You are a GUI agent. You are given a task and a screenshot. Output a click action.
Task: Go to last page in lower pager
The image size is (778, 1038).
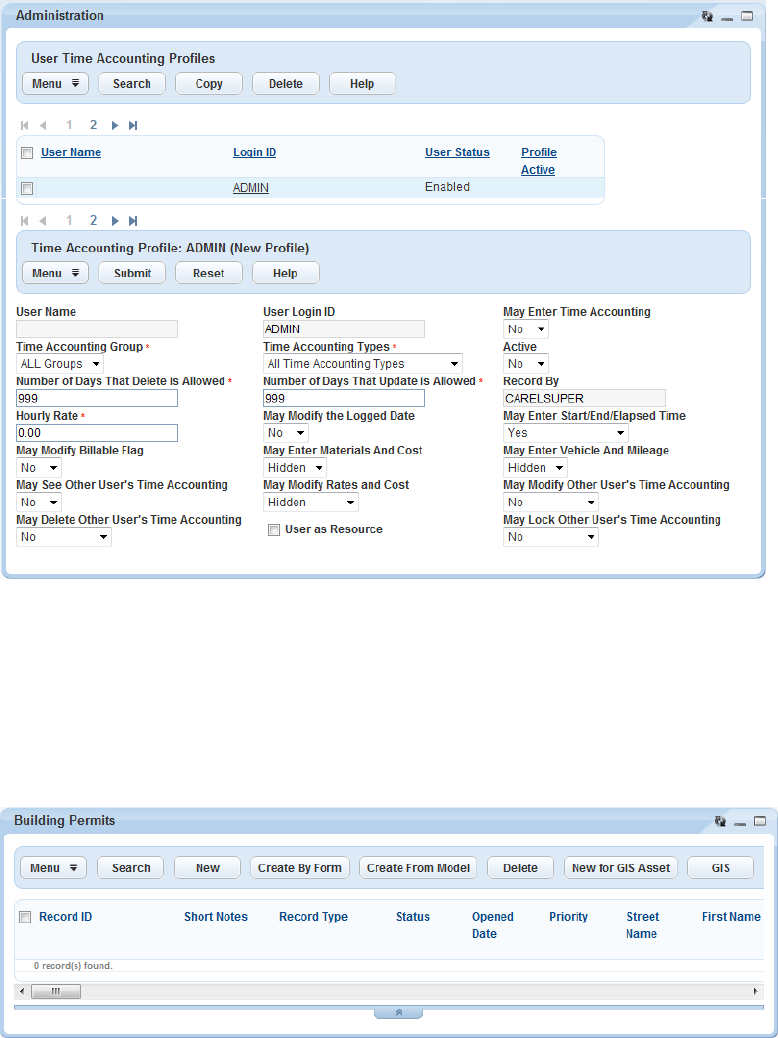133,220
